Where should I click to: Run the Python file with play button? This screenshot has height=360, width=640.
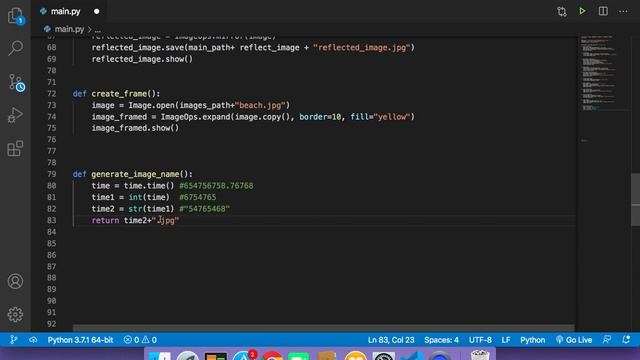tap(582, 11)
